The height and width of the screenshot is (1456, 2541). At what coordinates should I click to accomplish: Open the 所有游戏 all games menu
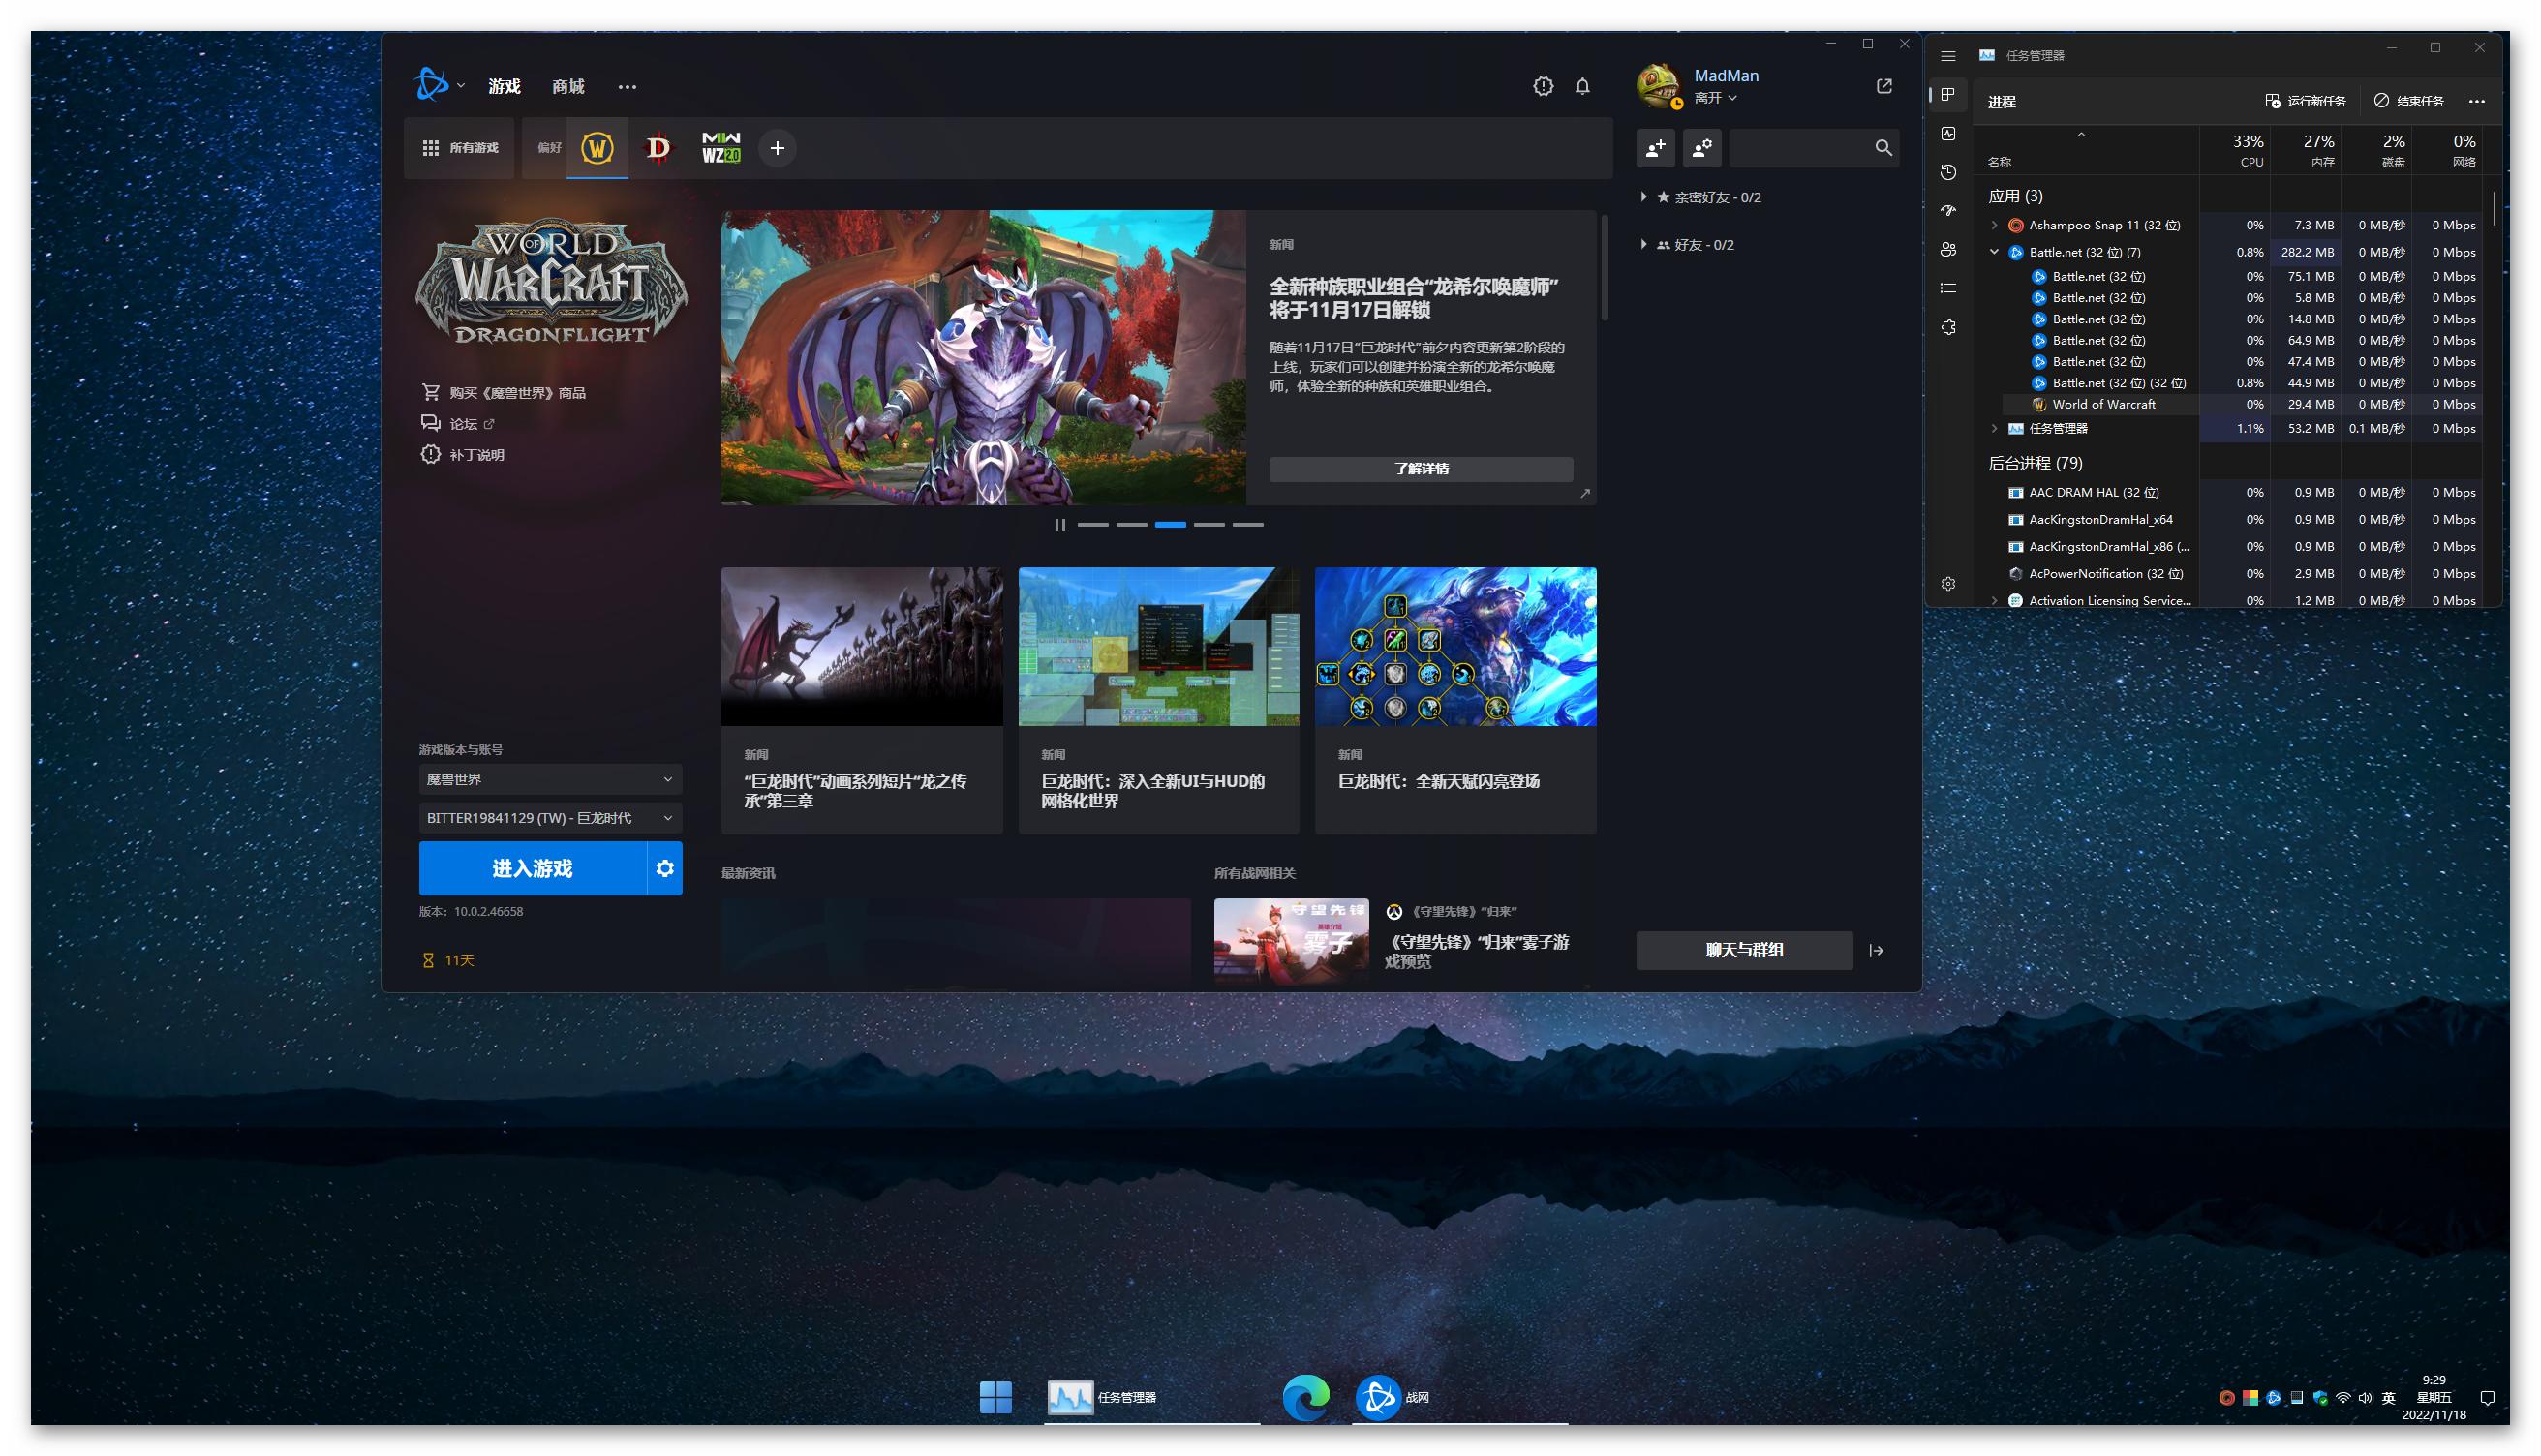460,148
